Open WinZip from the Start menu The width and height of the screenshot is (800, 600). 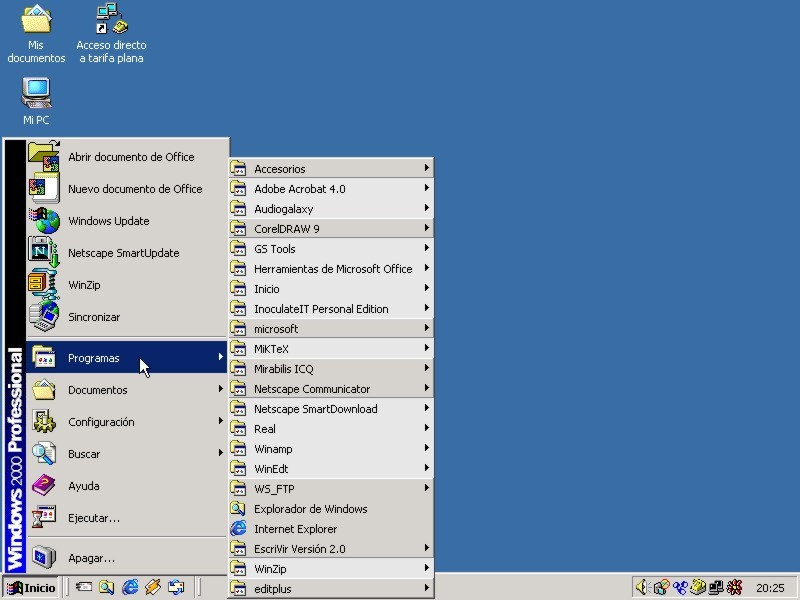pos(127,285)
